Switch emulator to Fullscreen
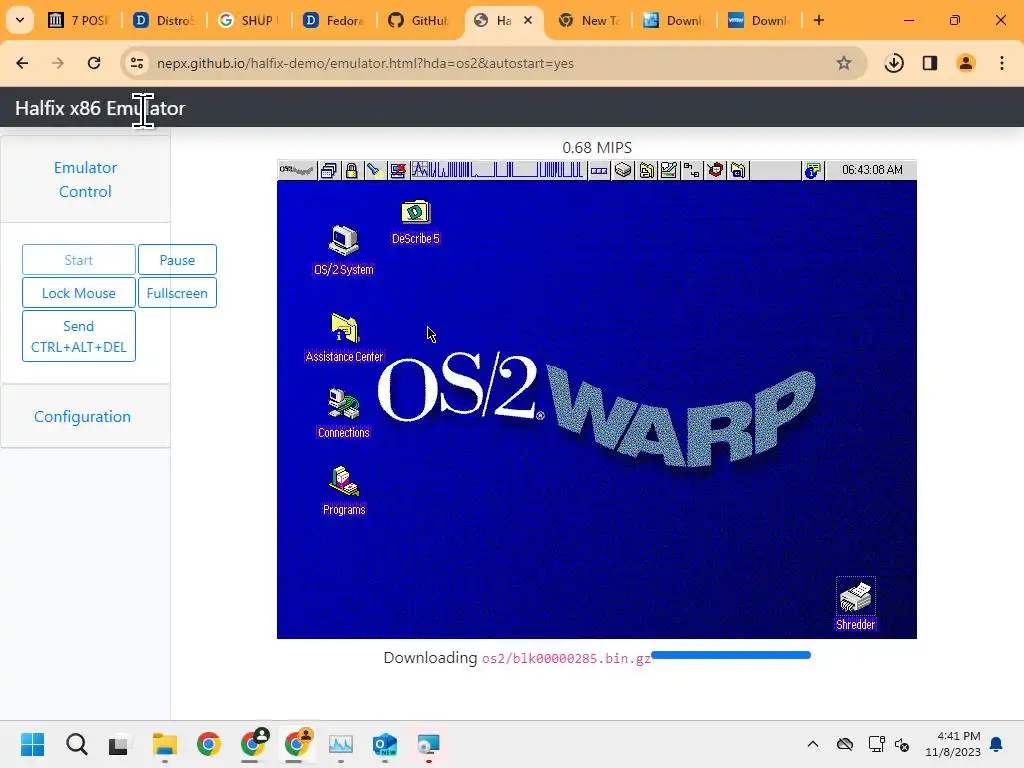This screenshot has width=1024, height=768. [177, 293]
